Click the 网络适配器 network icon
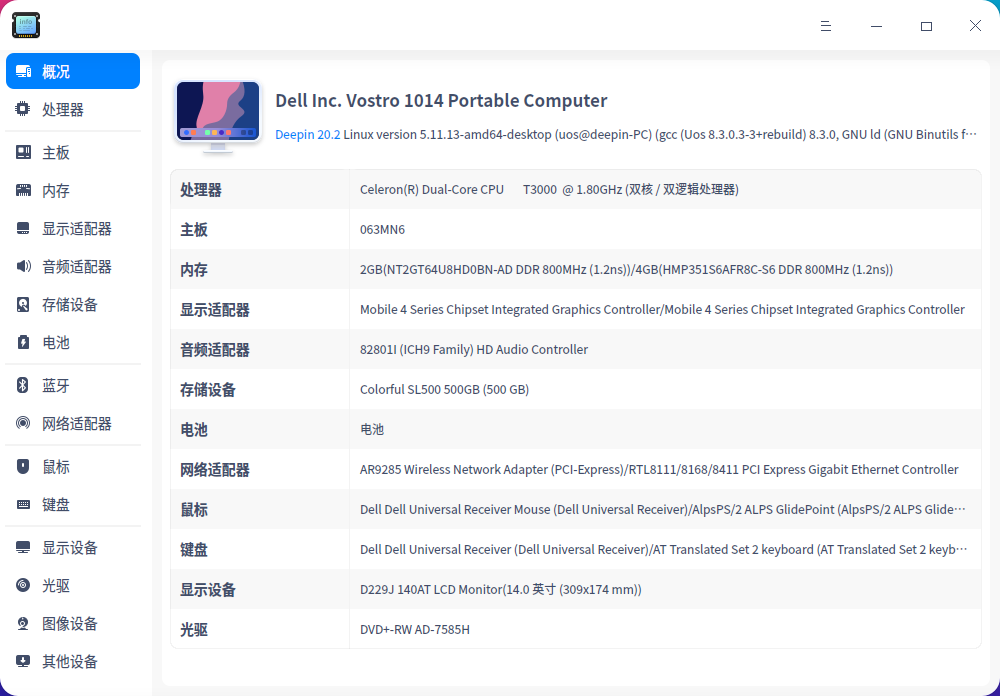The width and height of the screenshot is (1000, 696). 23,423
